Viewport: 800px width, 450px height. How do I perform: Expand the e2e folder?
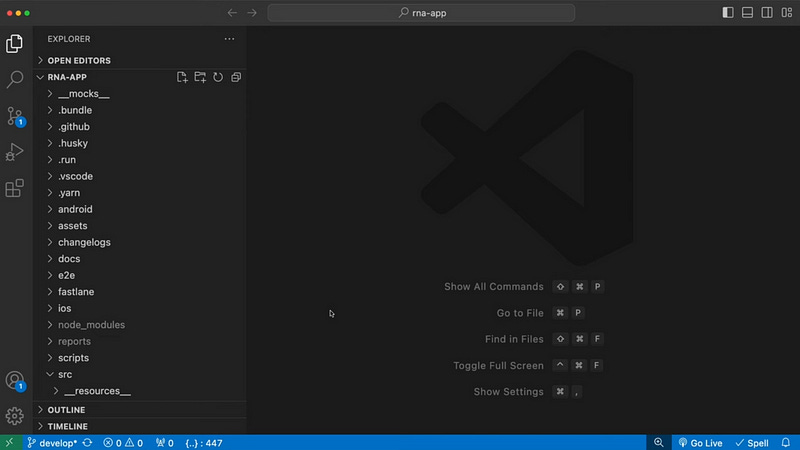point(140,275)
